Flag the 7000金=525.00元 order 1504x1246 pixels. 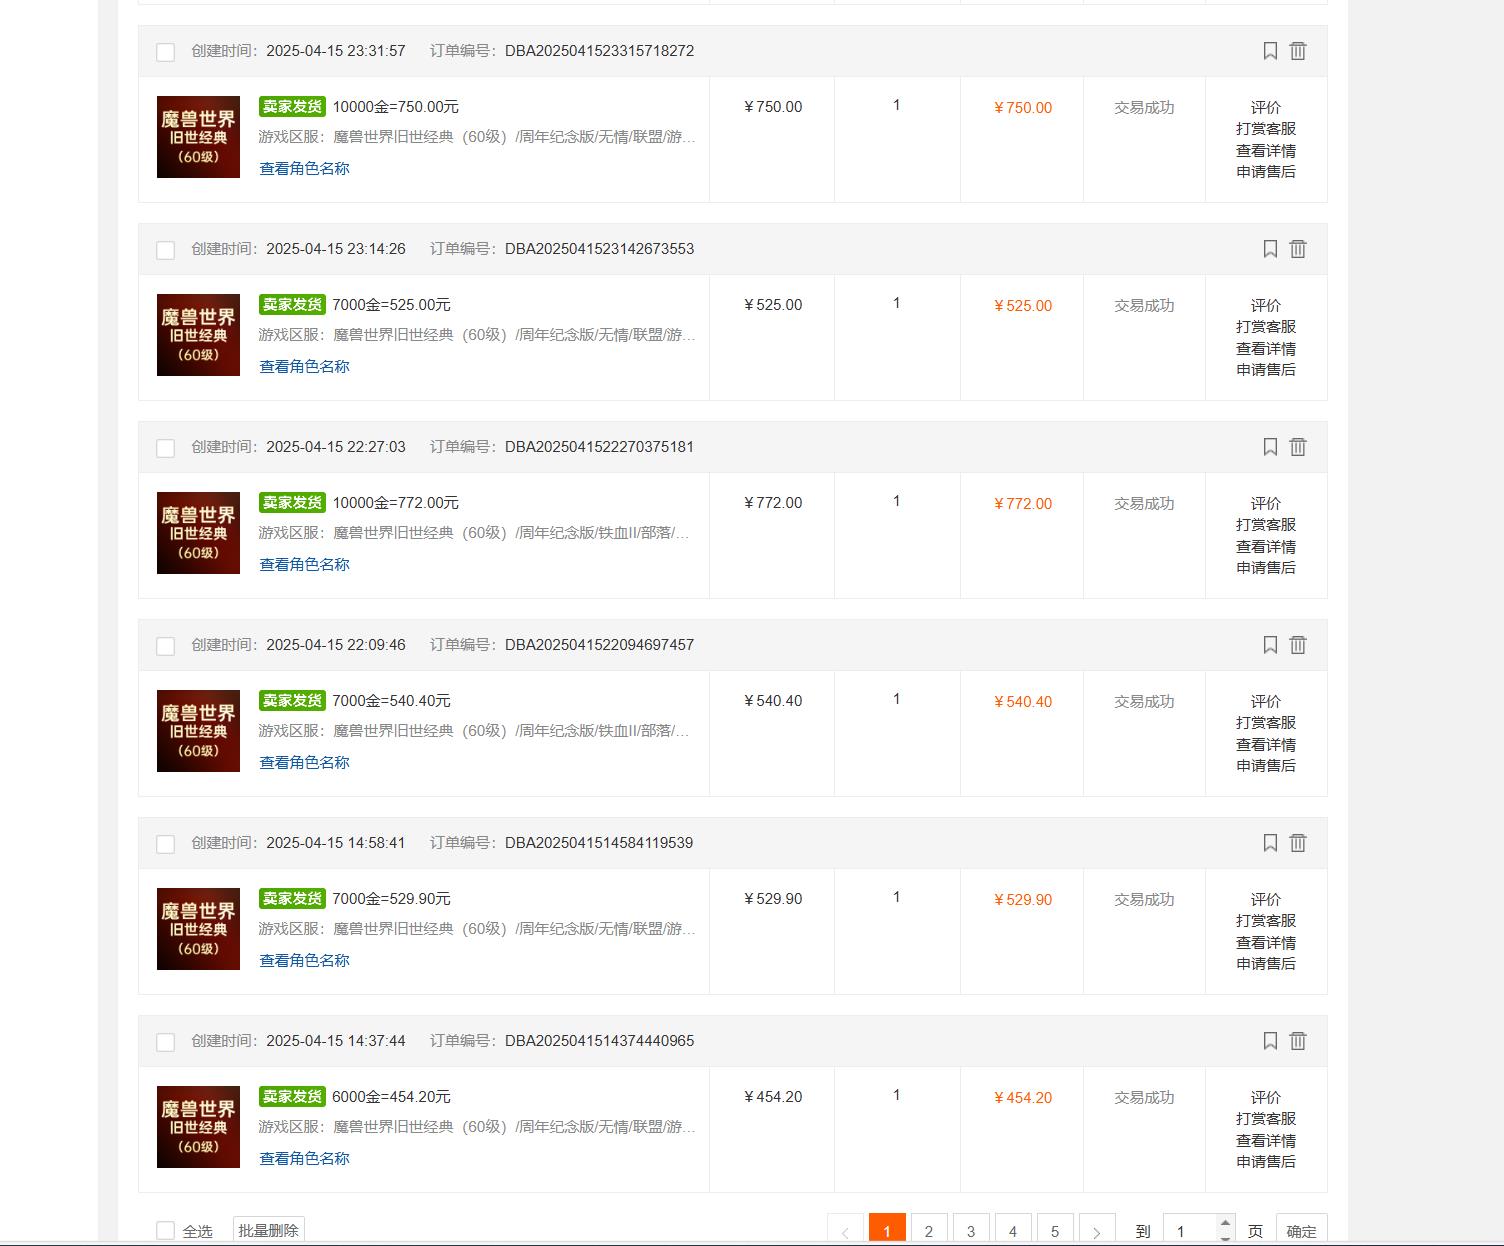pyautogui.click(x=1270, y=249)
